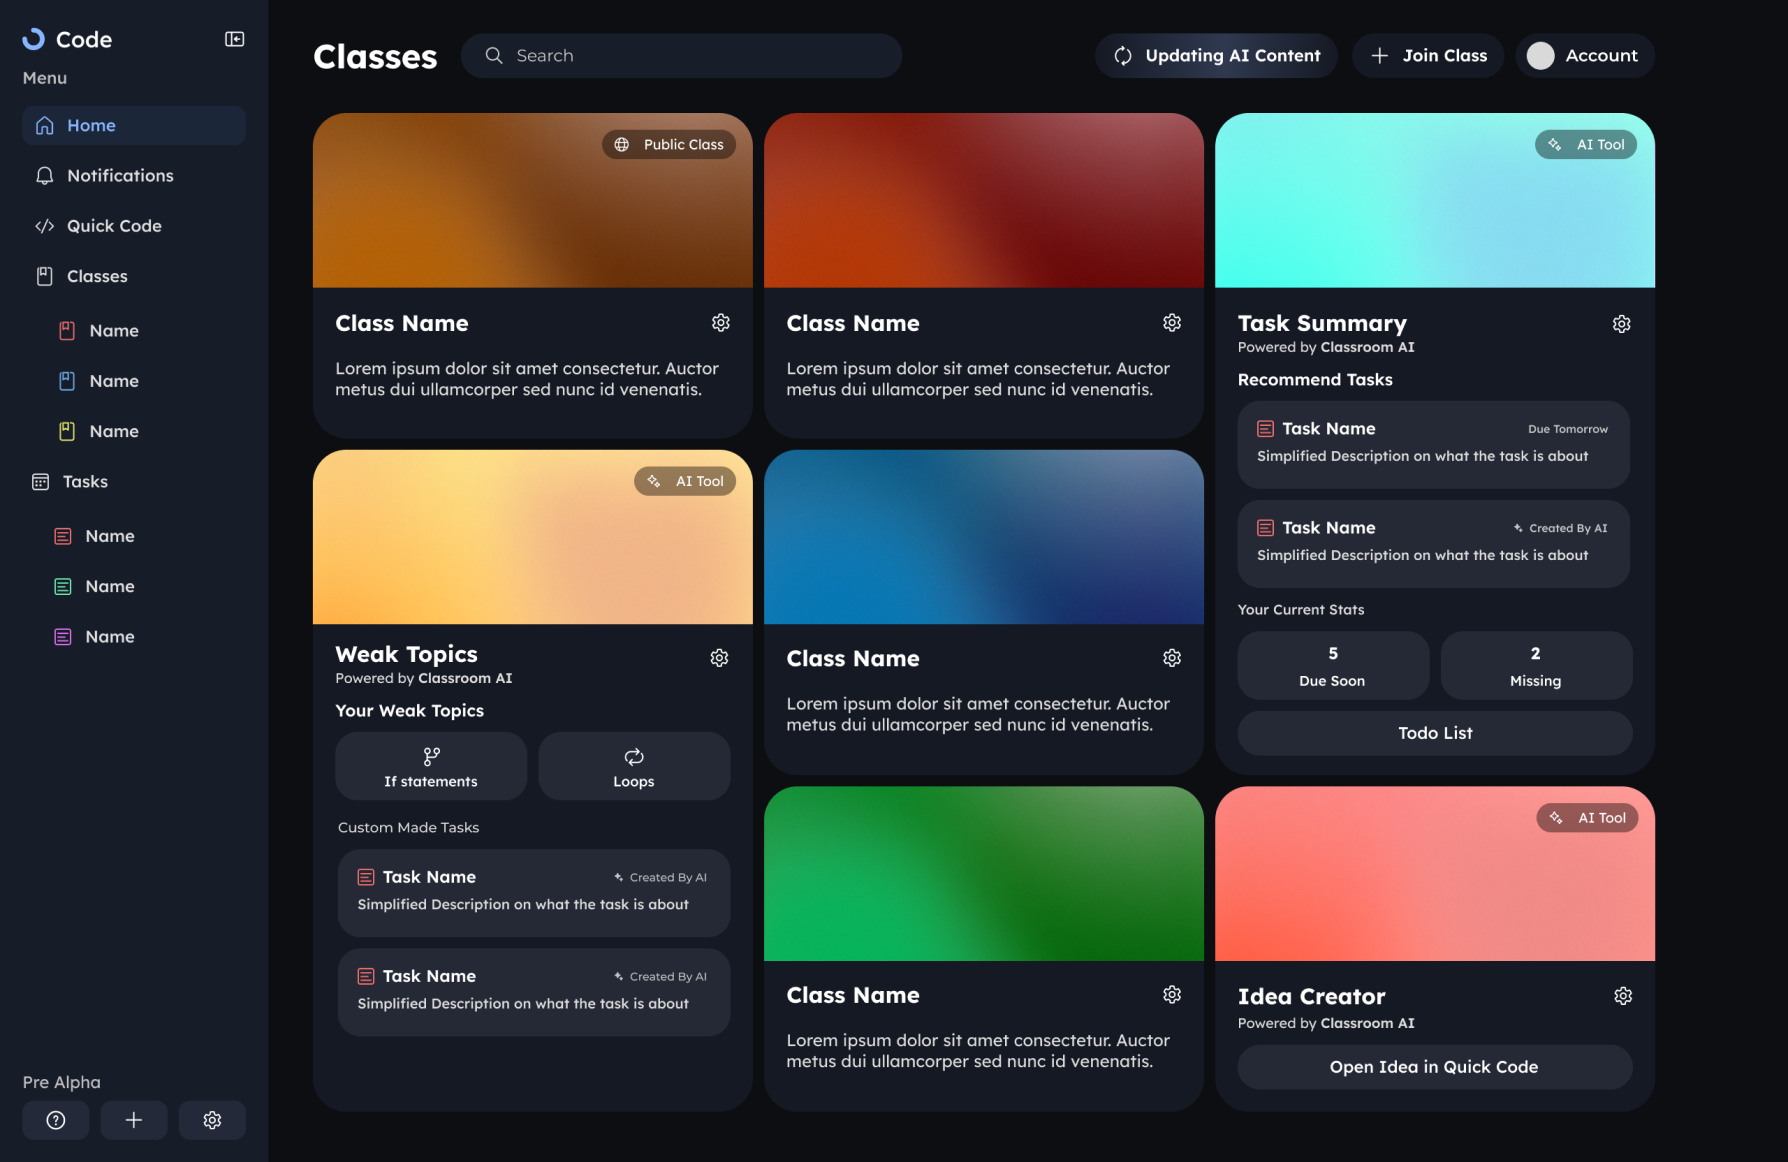Collapse the sidebar panel icon

click(x=234, y=39)
